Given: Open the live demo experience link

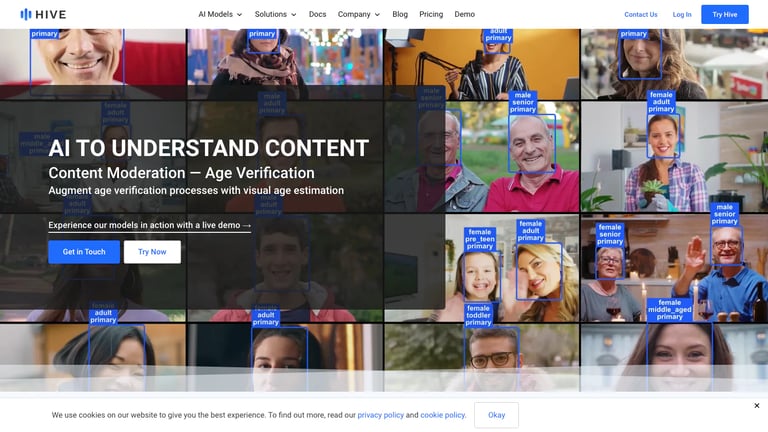Looking at the screenshot, I should coord(149,225).
